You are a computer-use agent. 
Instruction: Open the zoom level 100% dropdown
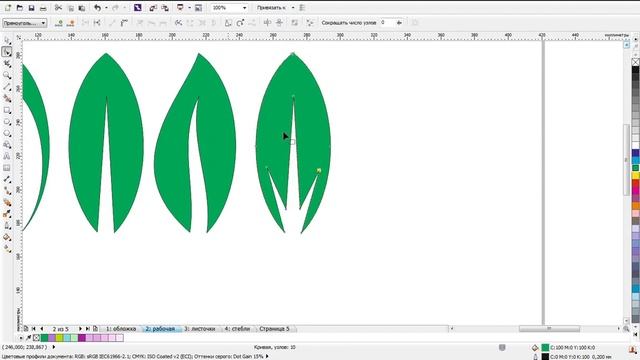click(244, 8)
